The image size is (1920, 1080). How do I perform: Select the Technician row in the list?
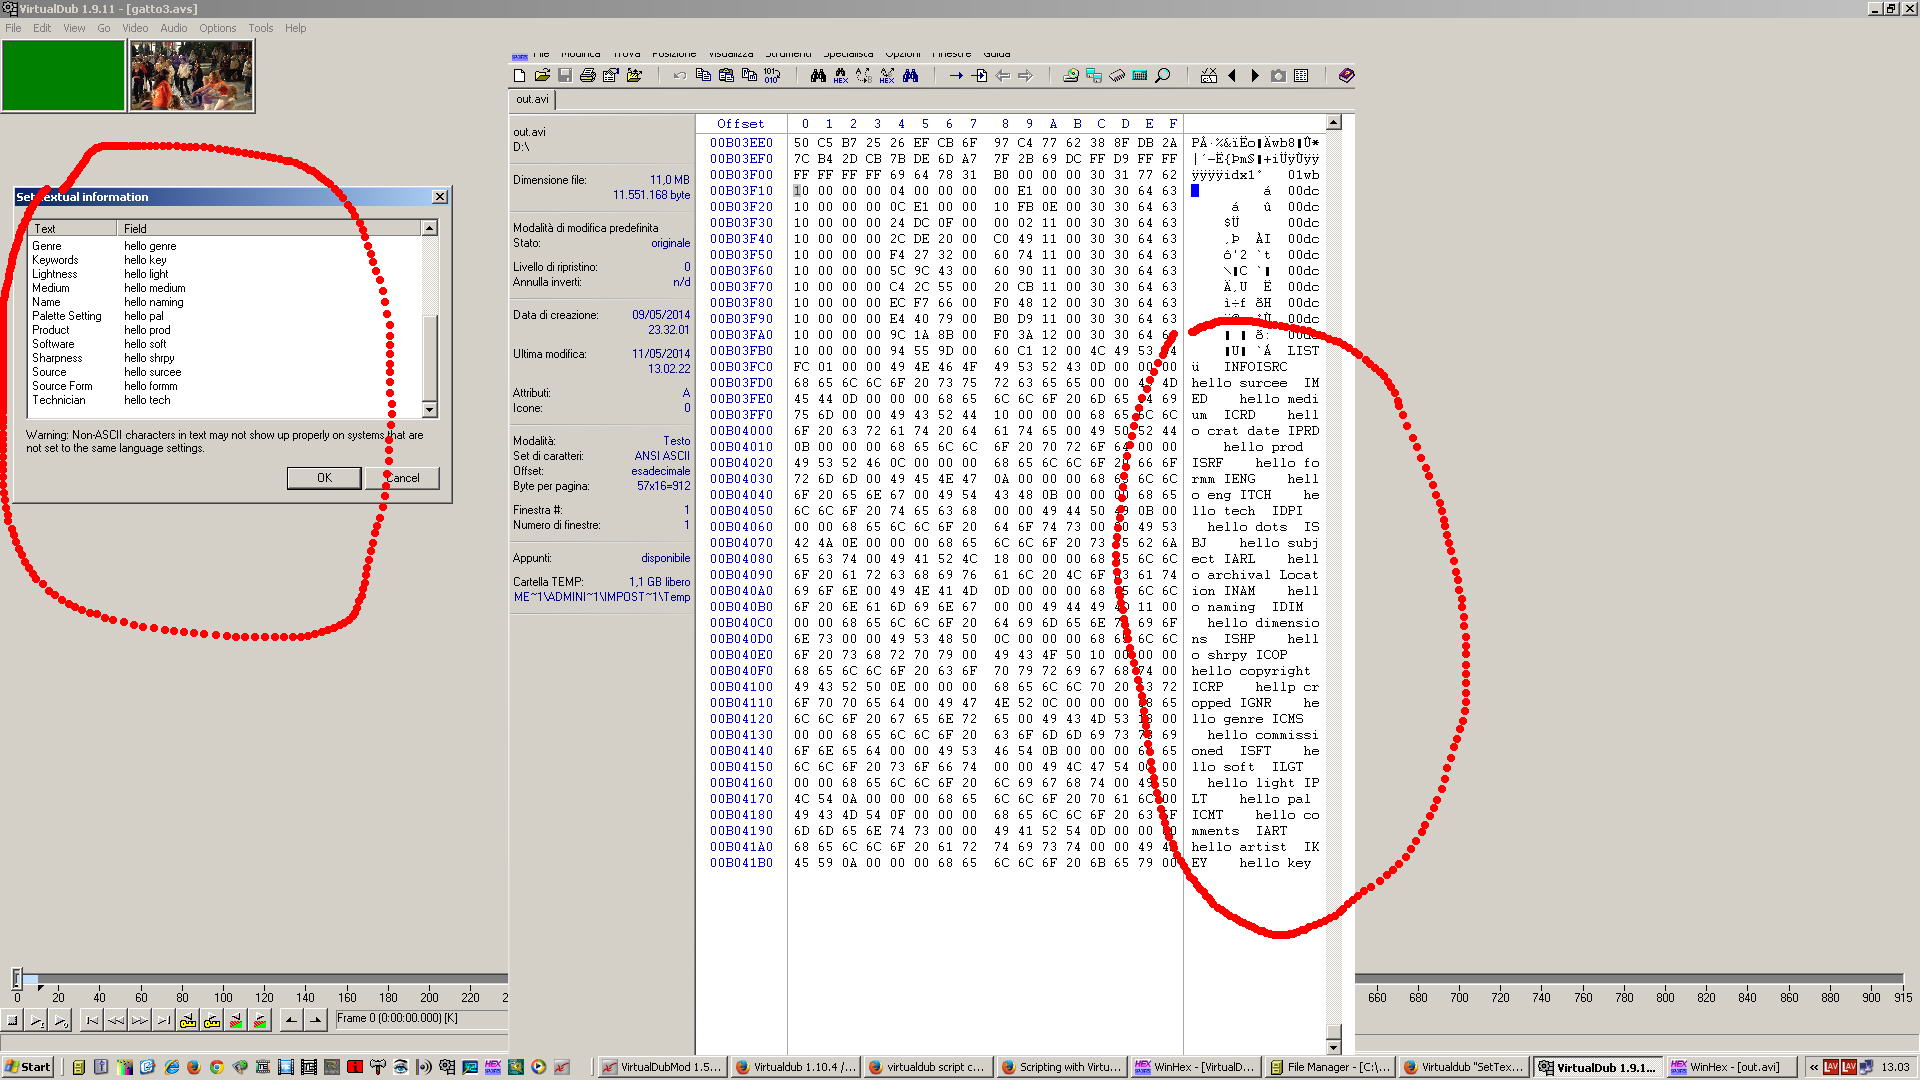(224, 400)
